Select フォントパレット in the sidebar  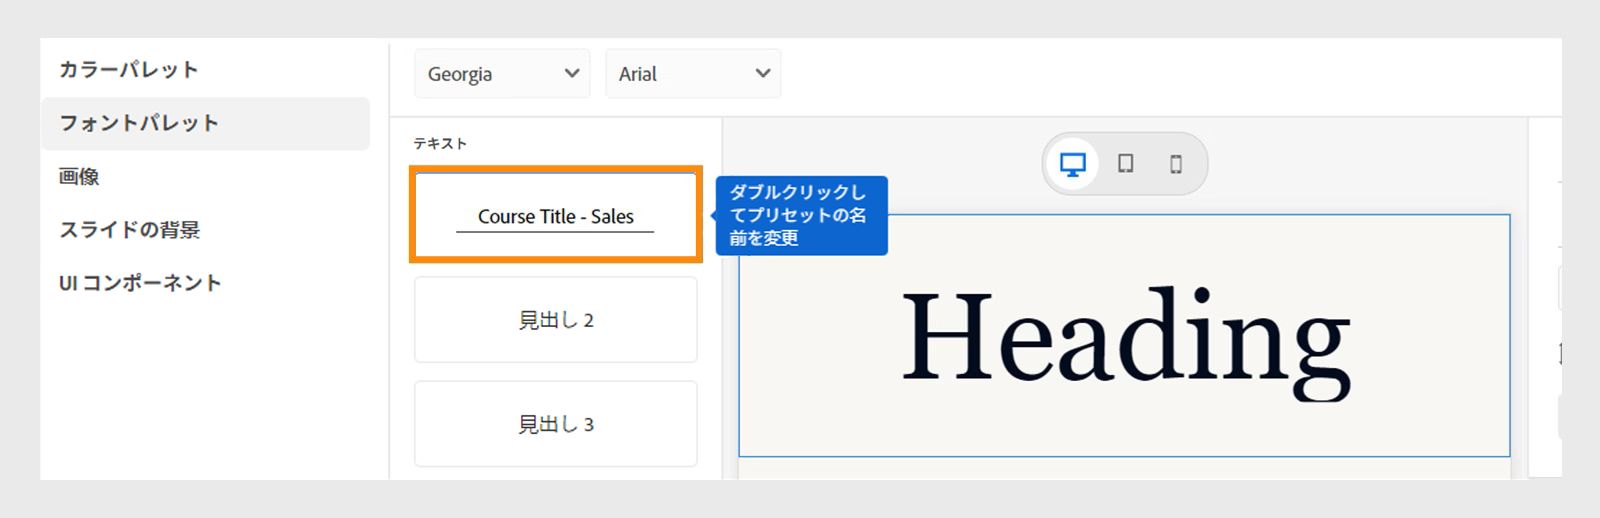click(x=139, y=123)
